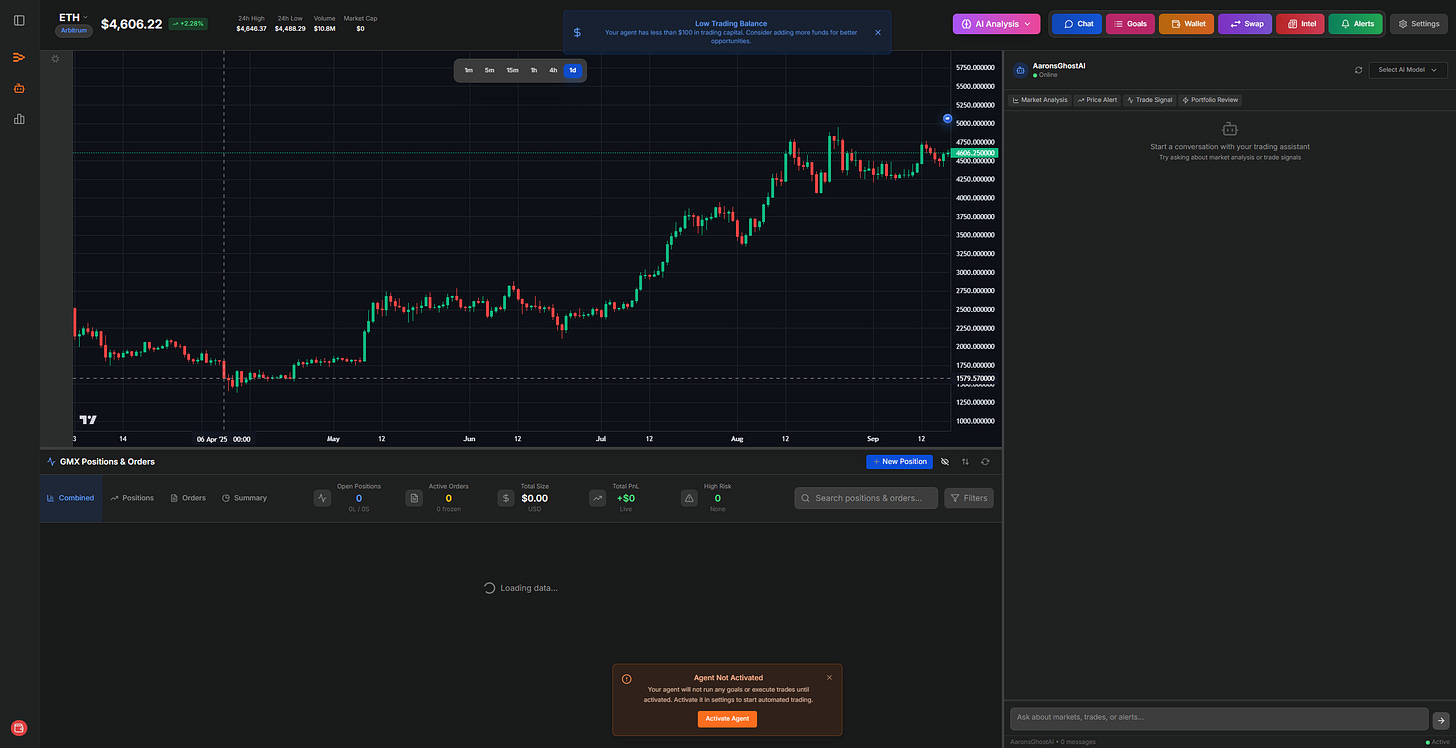1456x748 pixels.
Task: Open the Goals button
Action: pos(1130,23)
